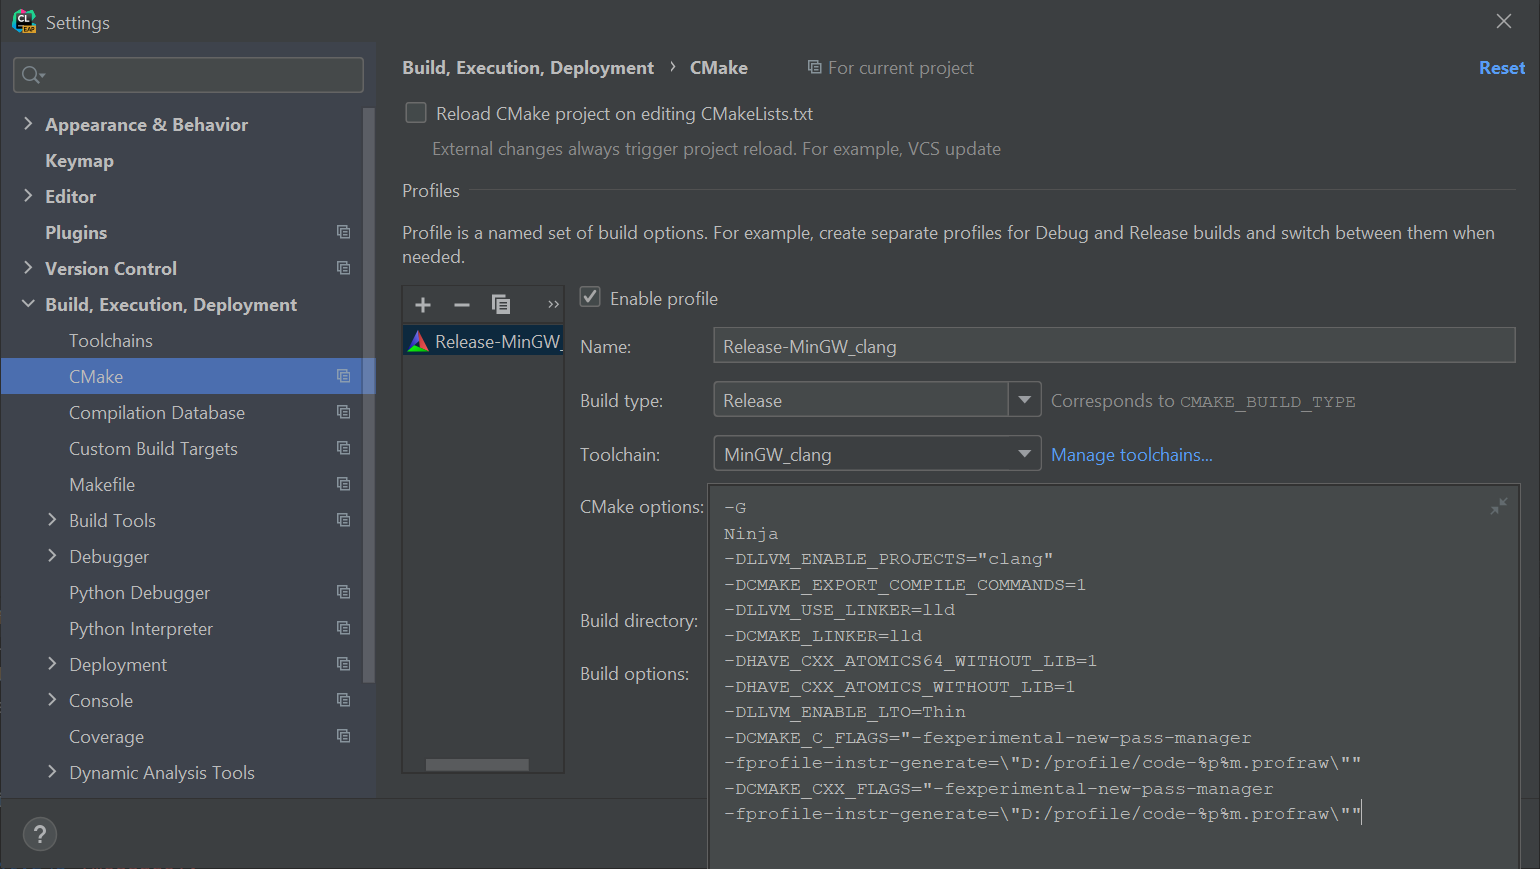Click the settings tree vertical scrollbar

click(369, 395)
